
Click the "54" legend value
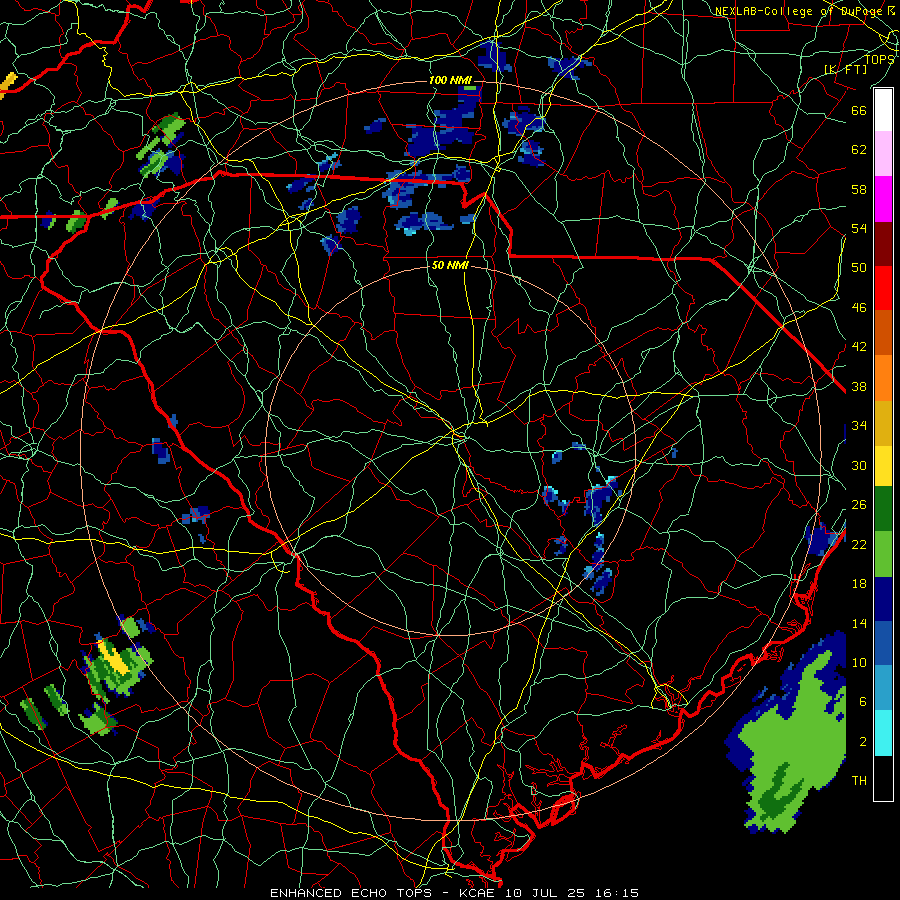point(859,228)
